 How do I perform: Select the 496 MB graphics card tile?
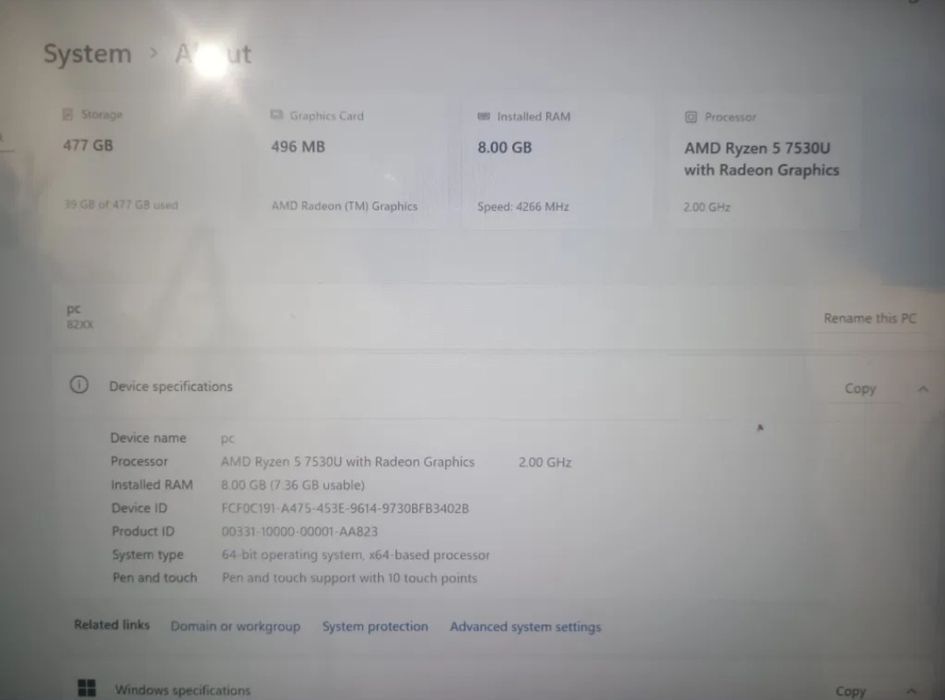[353, 160]
